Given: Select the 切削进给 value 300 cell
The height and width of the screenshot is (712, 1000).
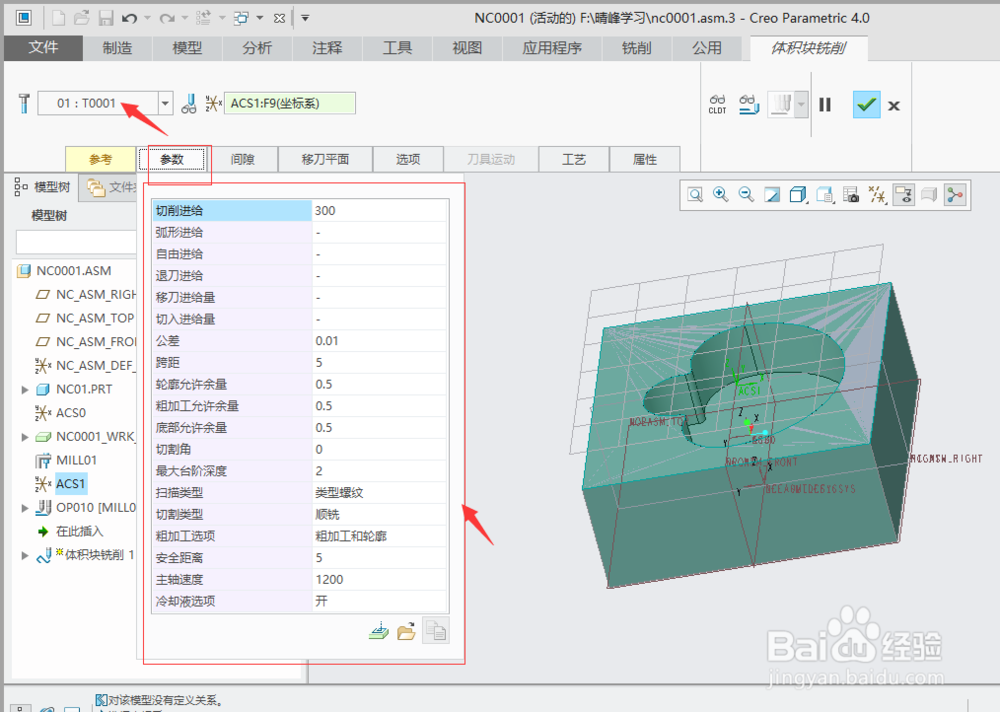Looking at the screenshot, I should [380, 211].
